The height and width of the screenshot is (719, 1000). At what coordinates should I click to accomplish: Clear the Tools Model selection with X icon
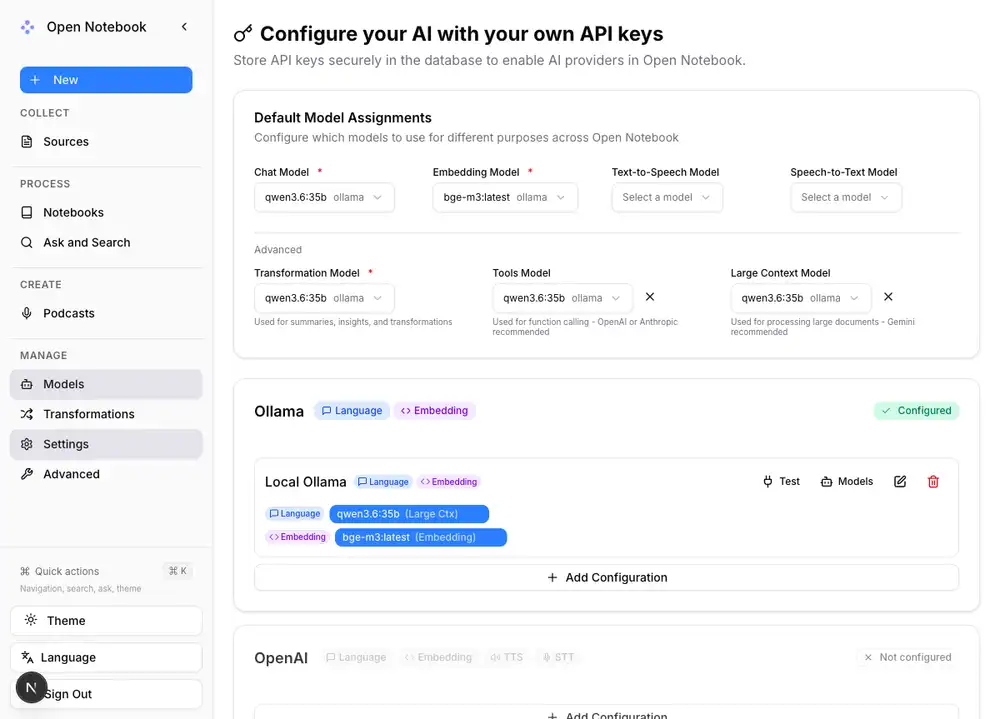click(650, 297)
